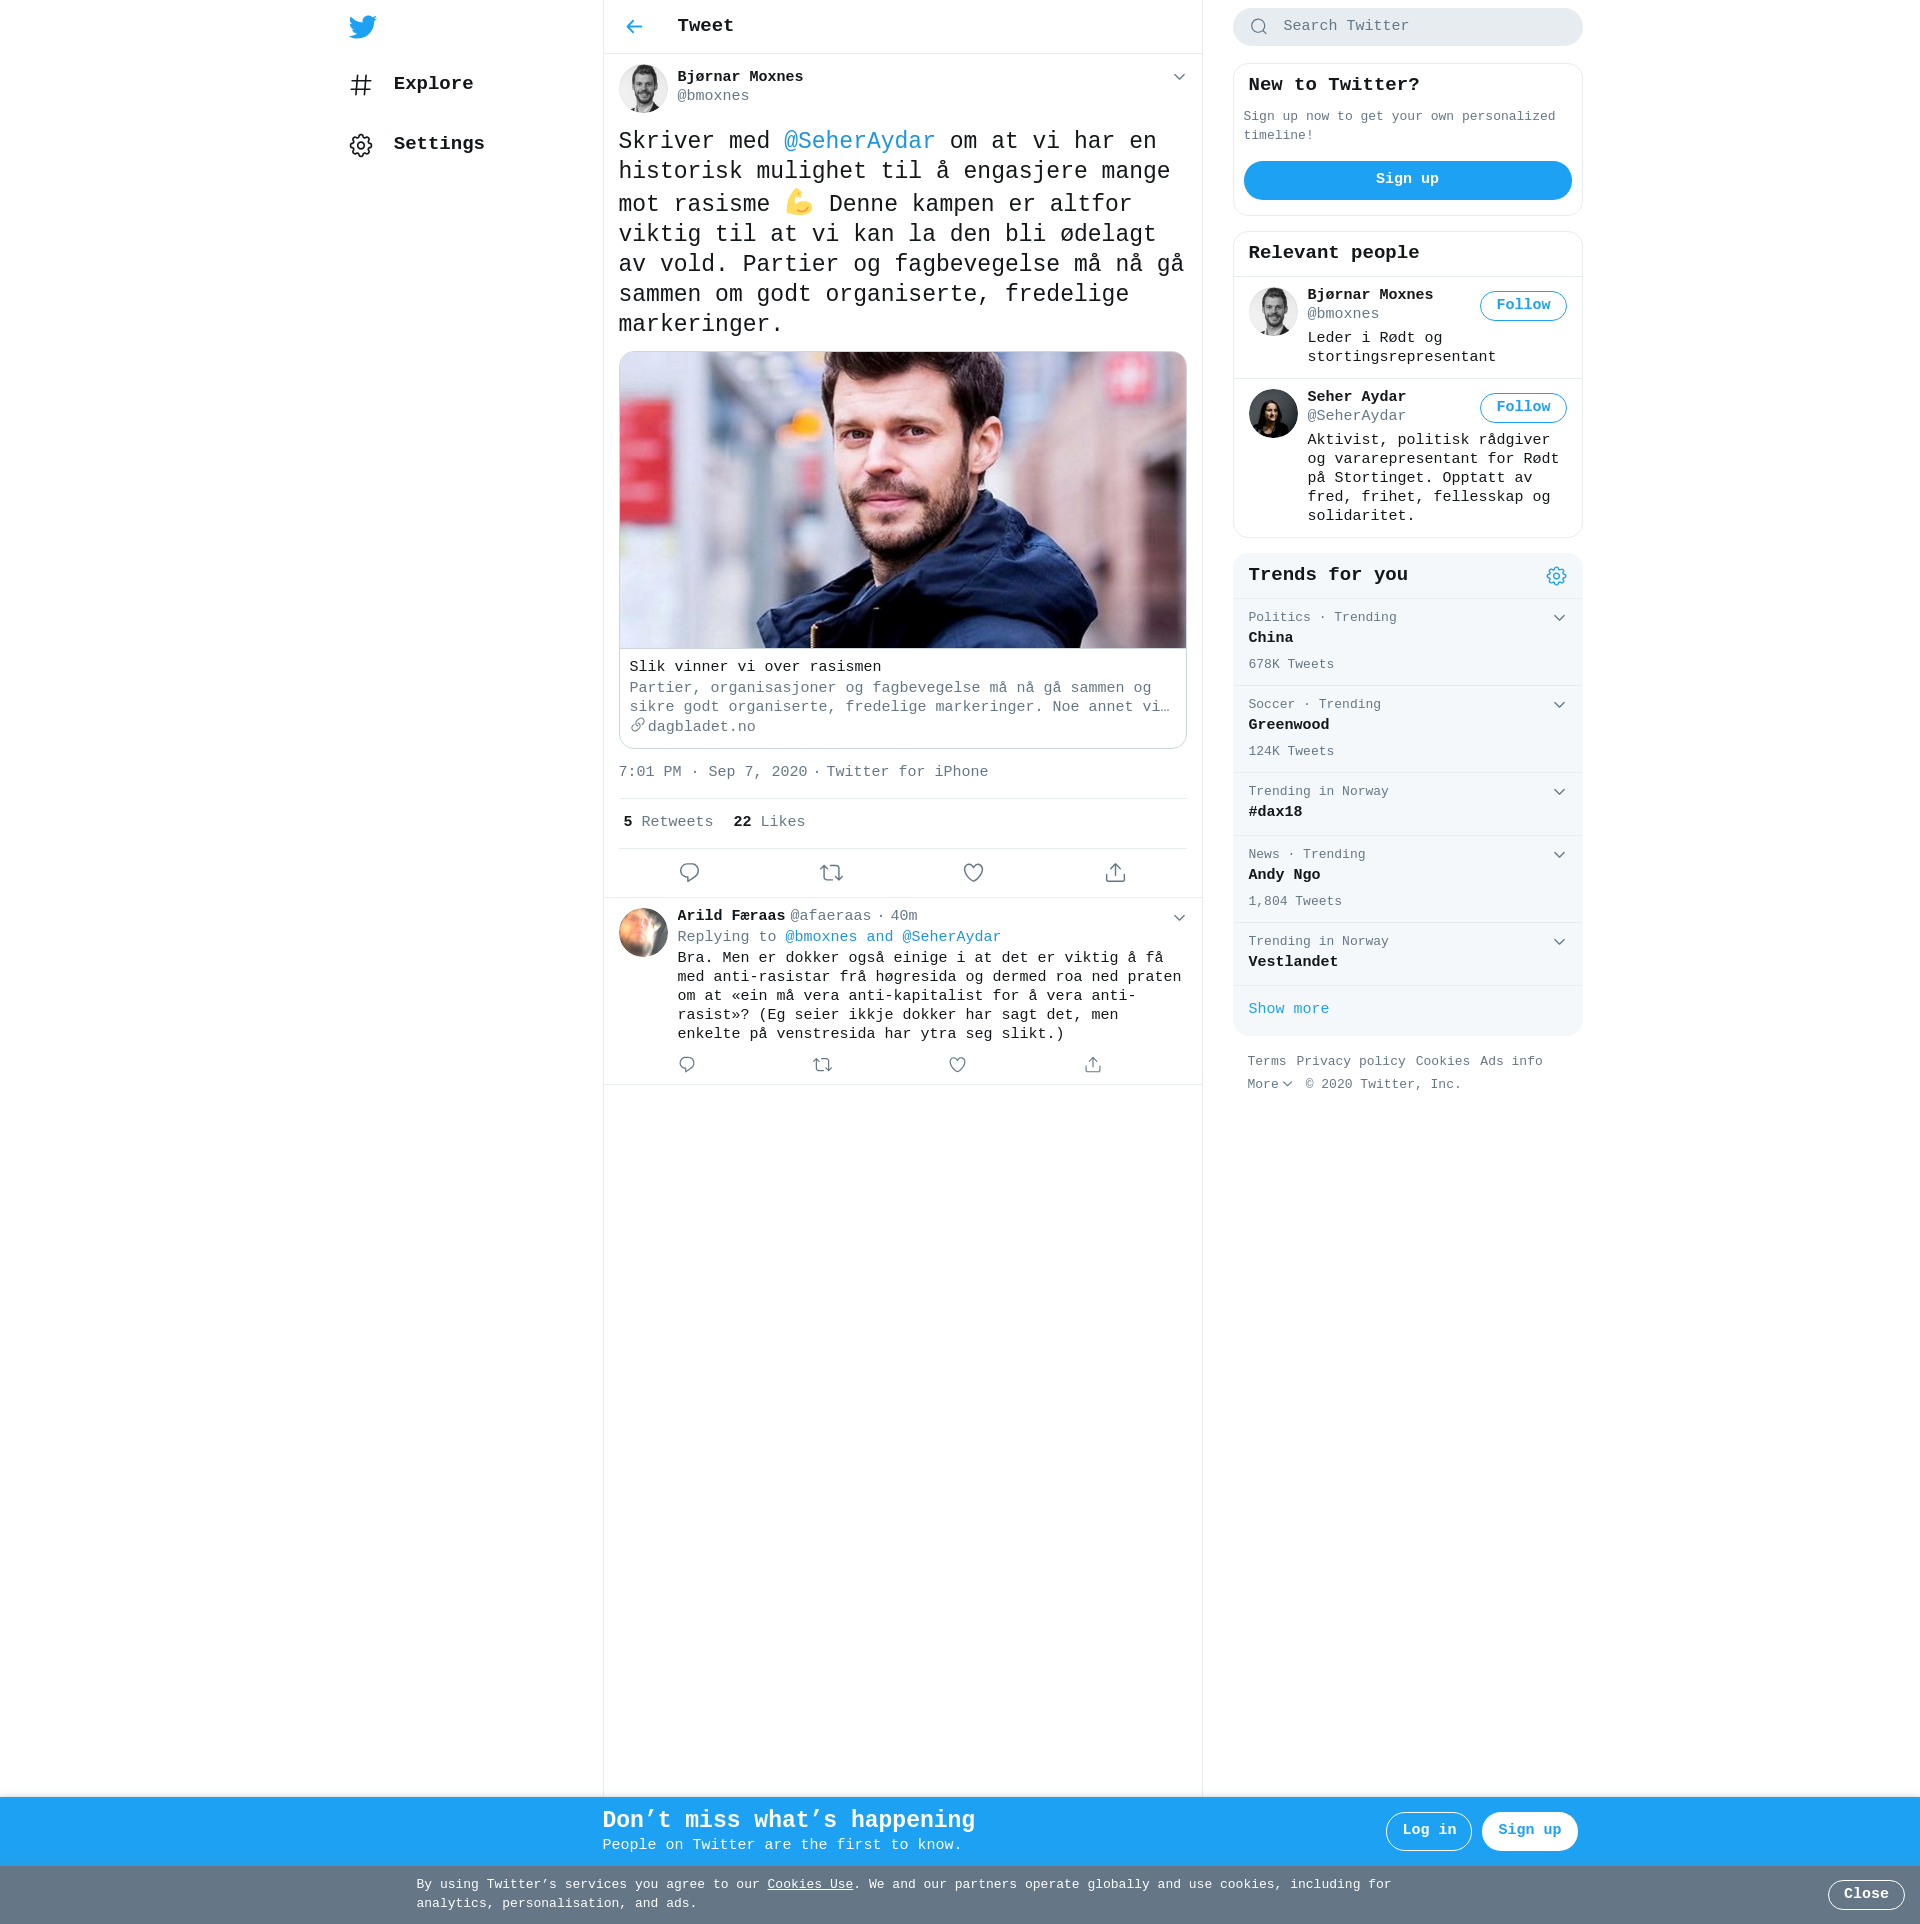Share Arild Færaas' reply
Image resolution: width=1920 pixels, height=1924 pixels.
pyautogui.click(x=1093, y=1065)
